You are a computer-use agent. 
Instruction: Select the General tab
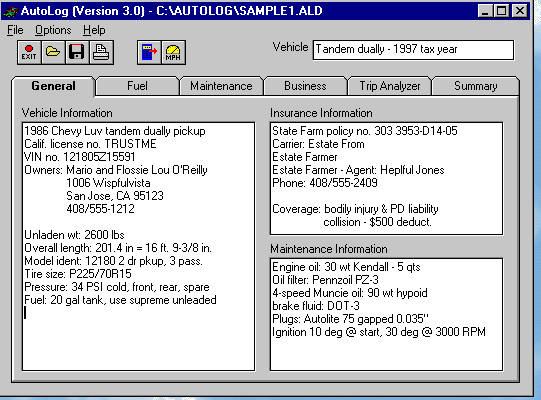[53, 86]
